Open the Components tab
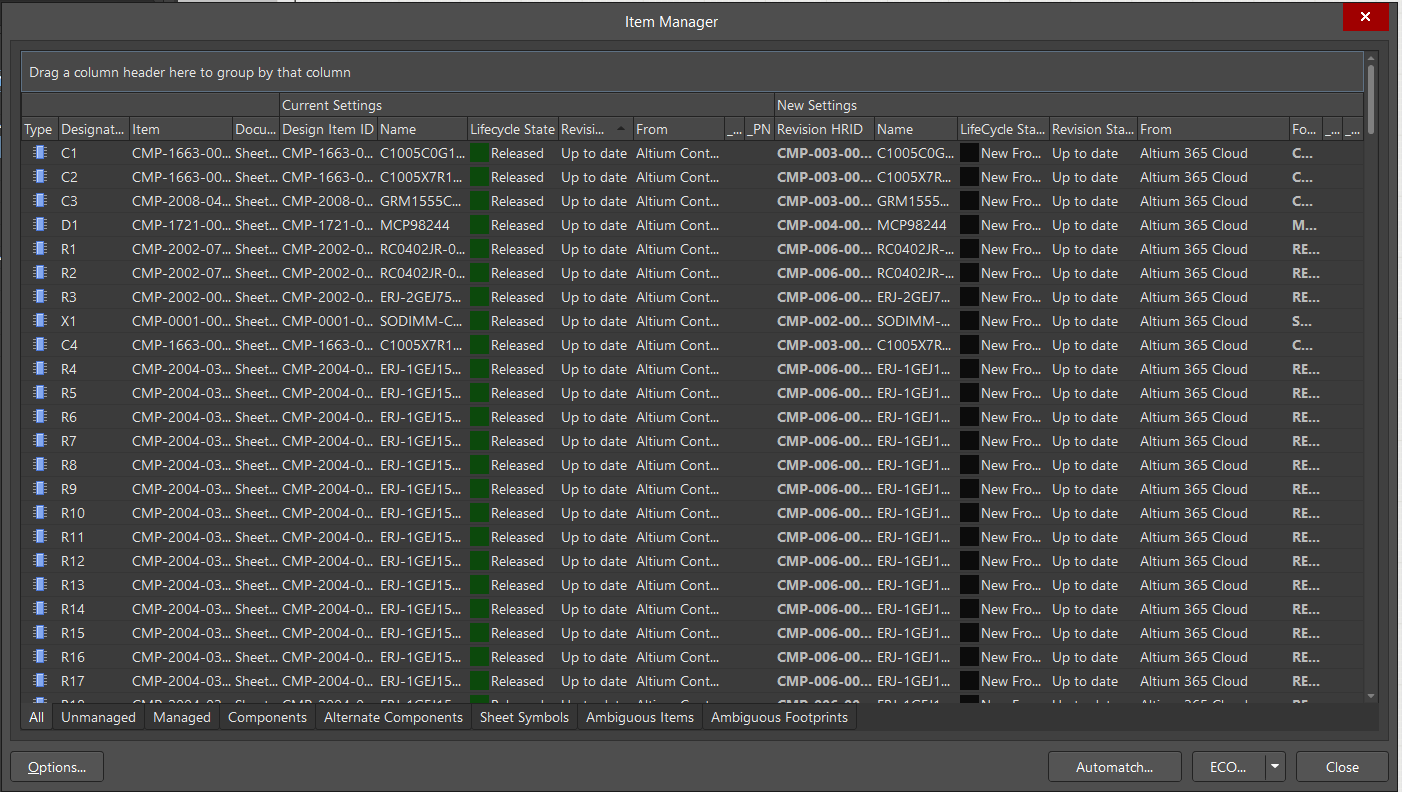Screen dimensions: 1402x792 click(x=267, y=717)
